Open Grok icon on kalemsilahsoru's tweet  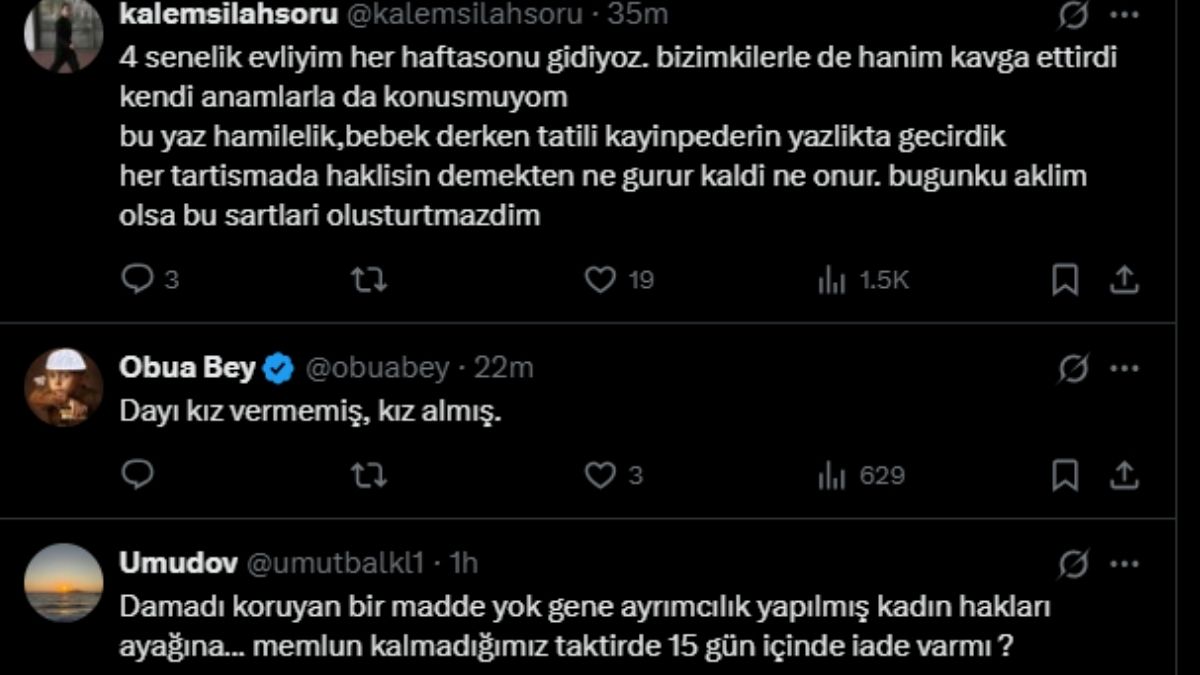[1074, 16]
